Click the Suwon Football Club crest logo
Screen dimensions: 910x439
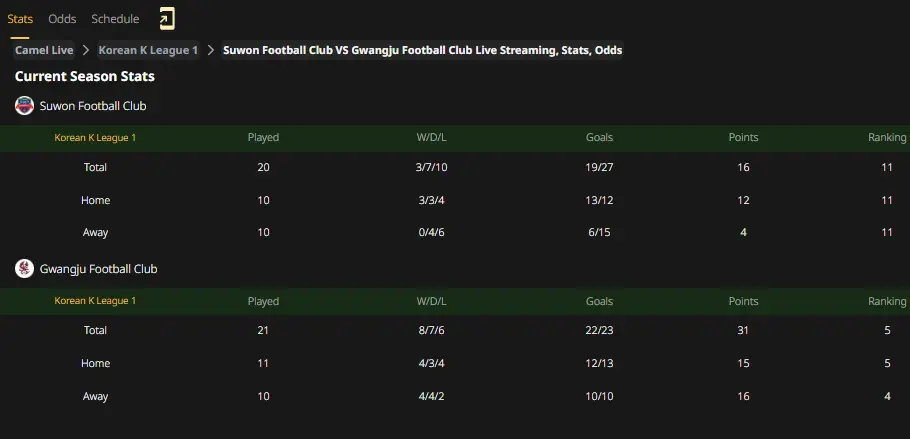[x=24, y=106]
